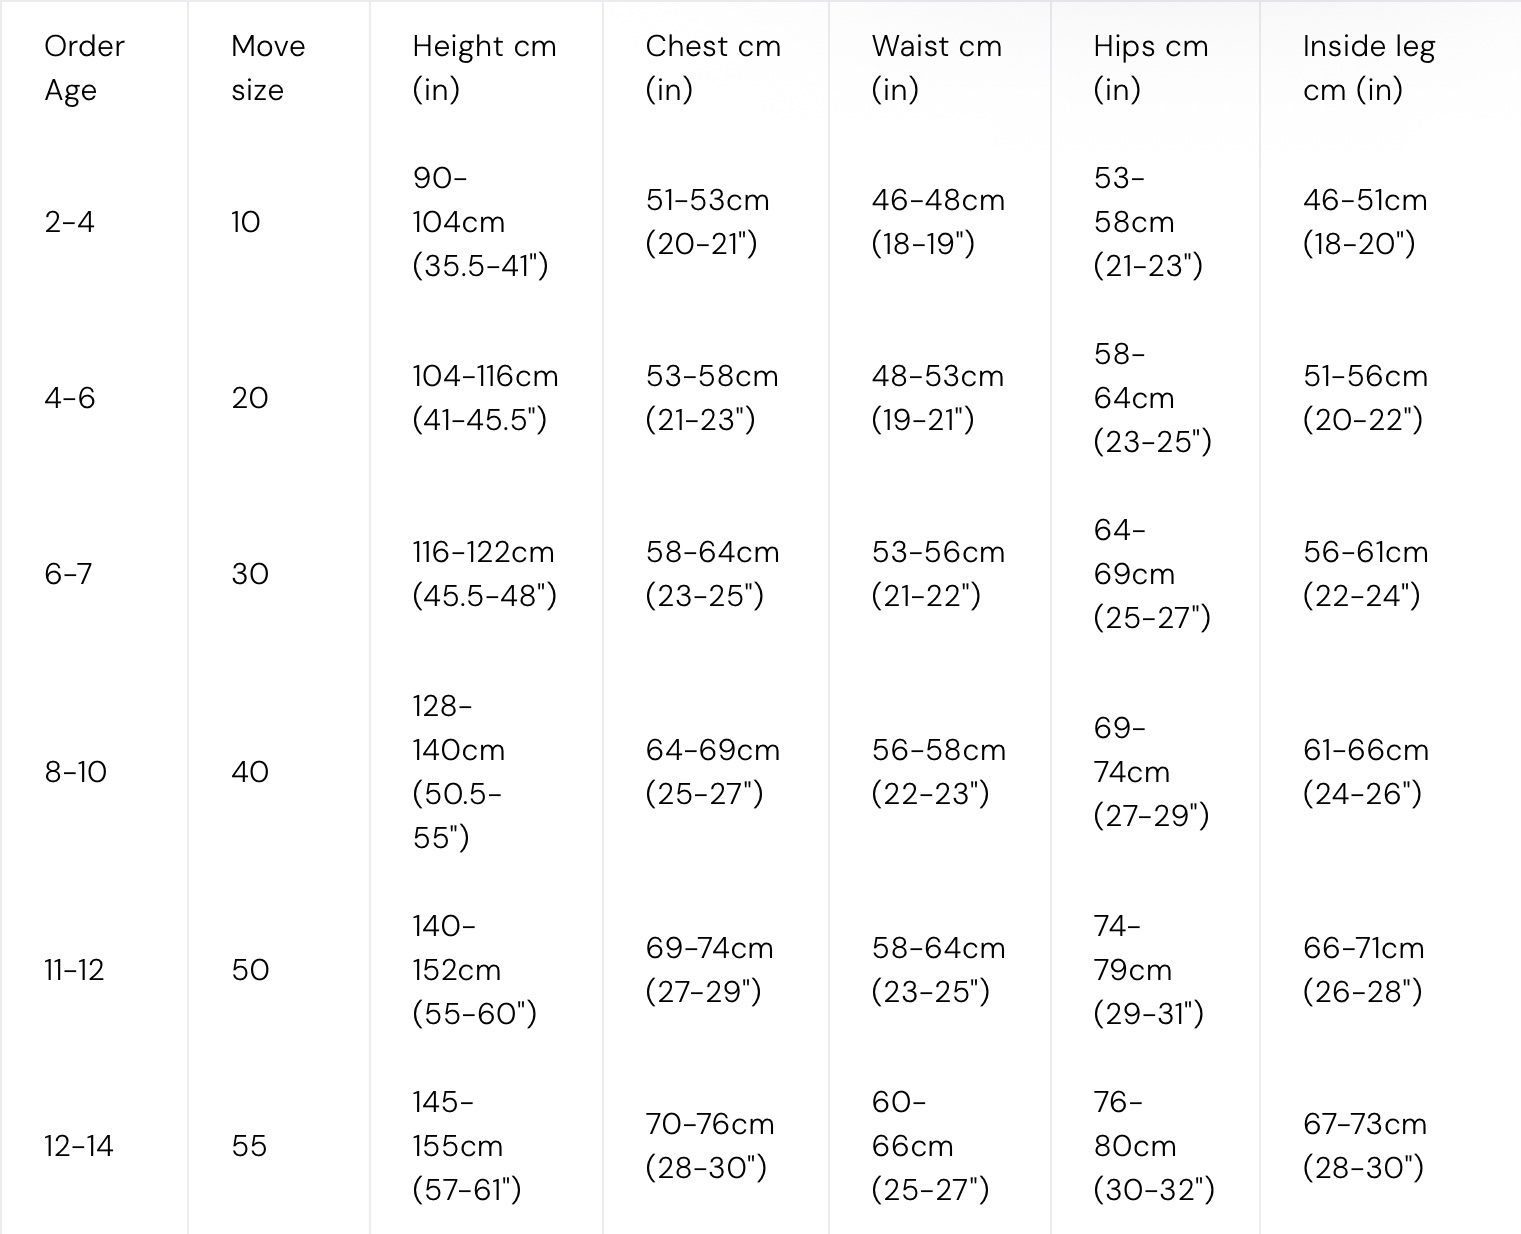Select the Height cm (in) header
Screen dimensions: 1521x1234
tap(483, 68)
